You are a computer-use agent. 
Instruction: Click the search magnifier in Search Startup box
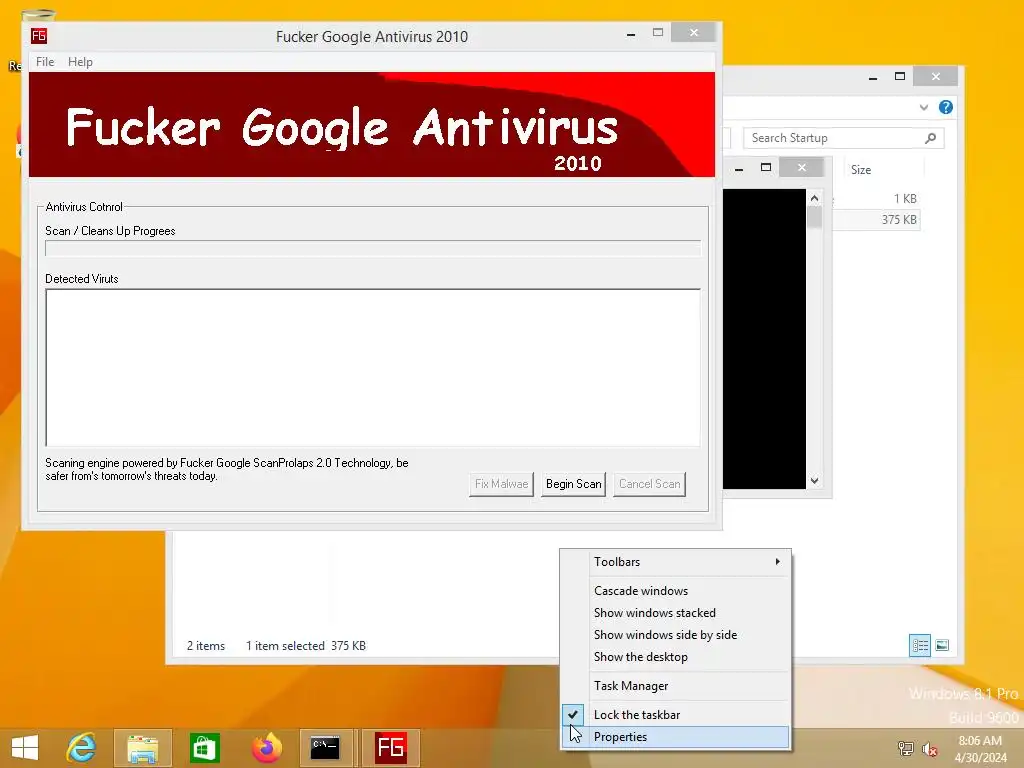click(931, 138)
